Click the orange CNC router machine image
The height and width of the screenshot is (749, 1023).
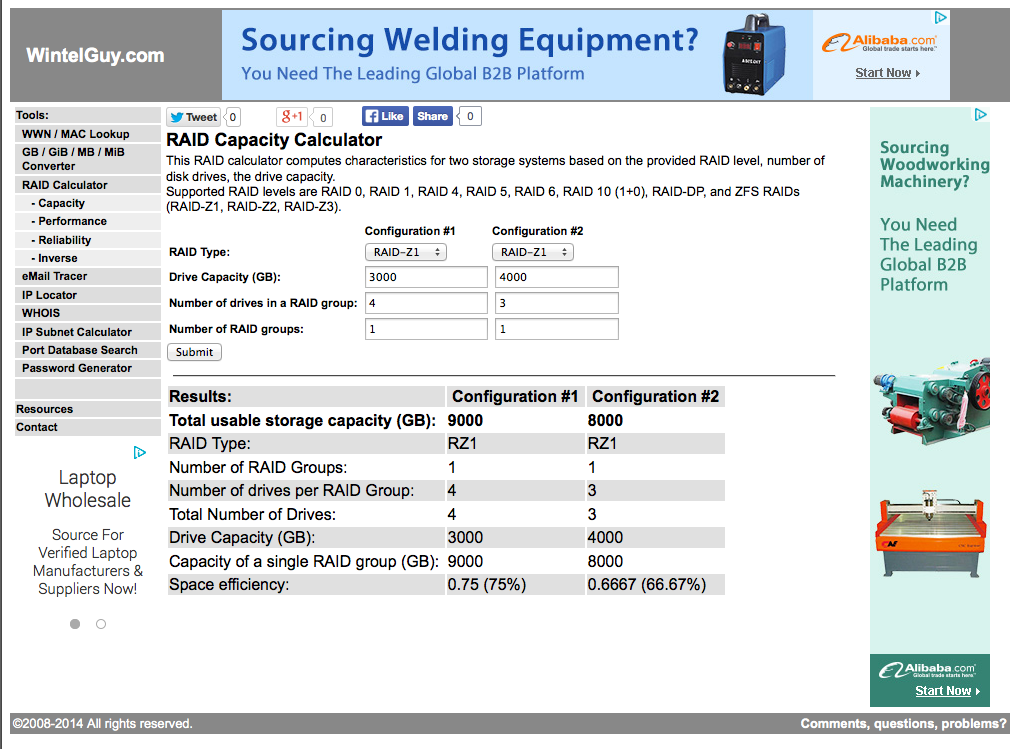(x=930, y=534)
